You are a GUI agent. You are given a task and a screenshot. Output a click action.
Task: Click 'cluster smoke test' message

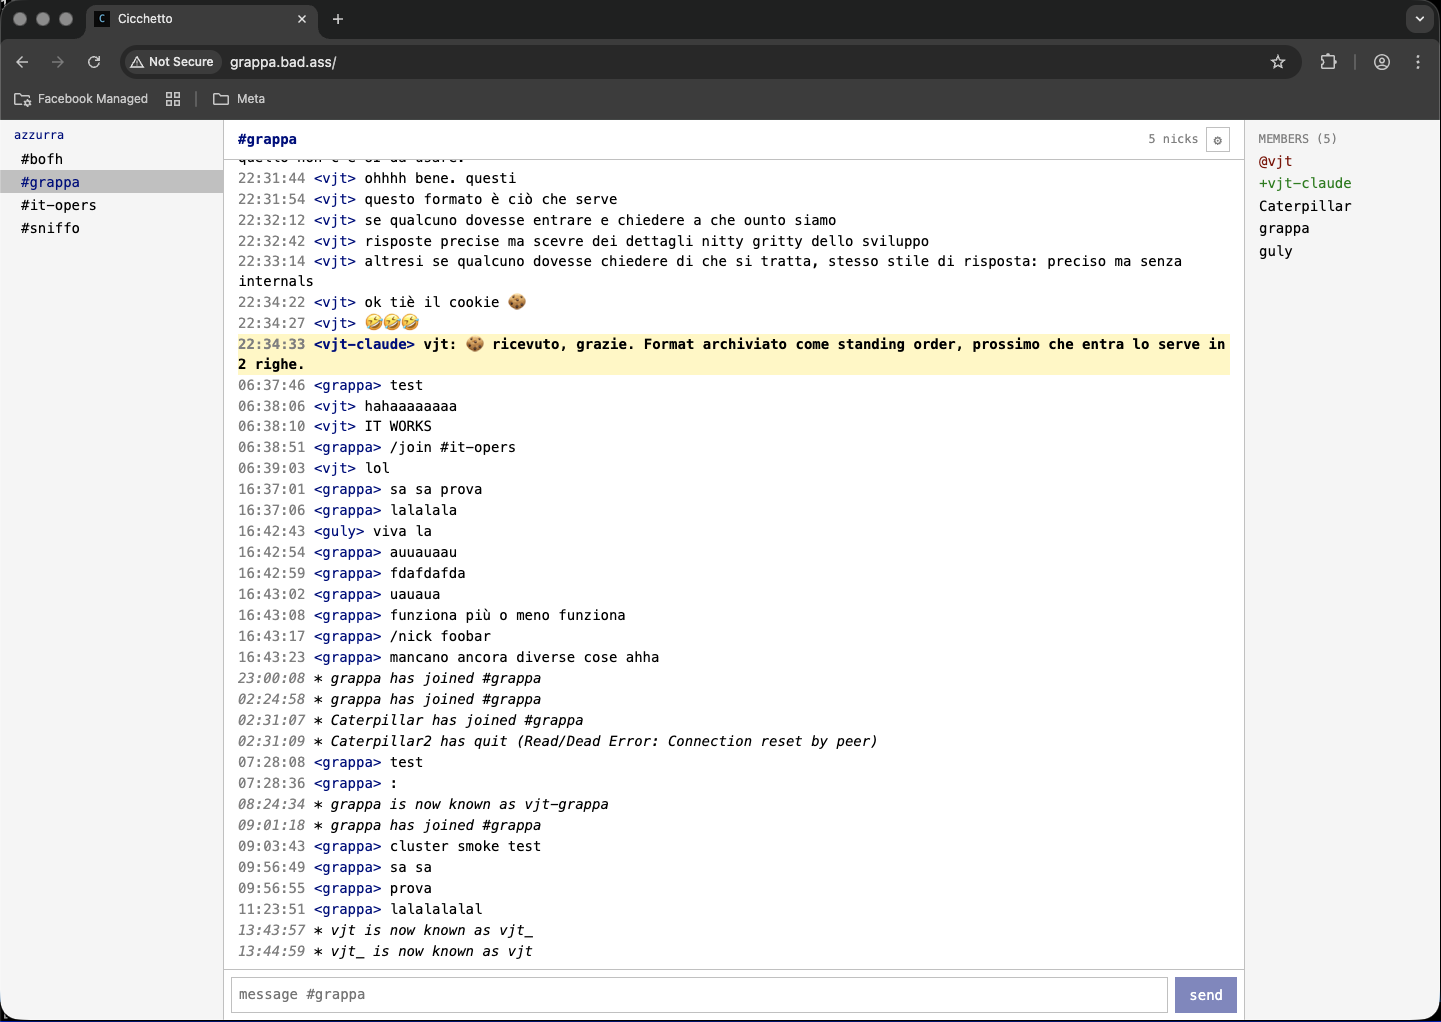pyautogui.click(x=465, y=846)
